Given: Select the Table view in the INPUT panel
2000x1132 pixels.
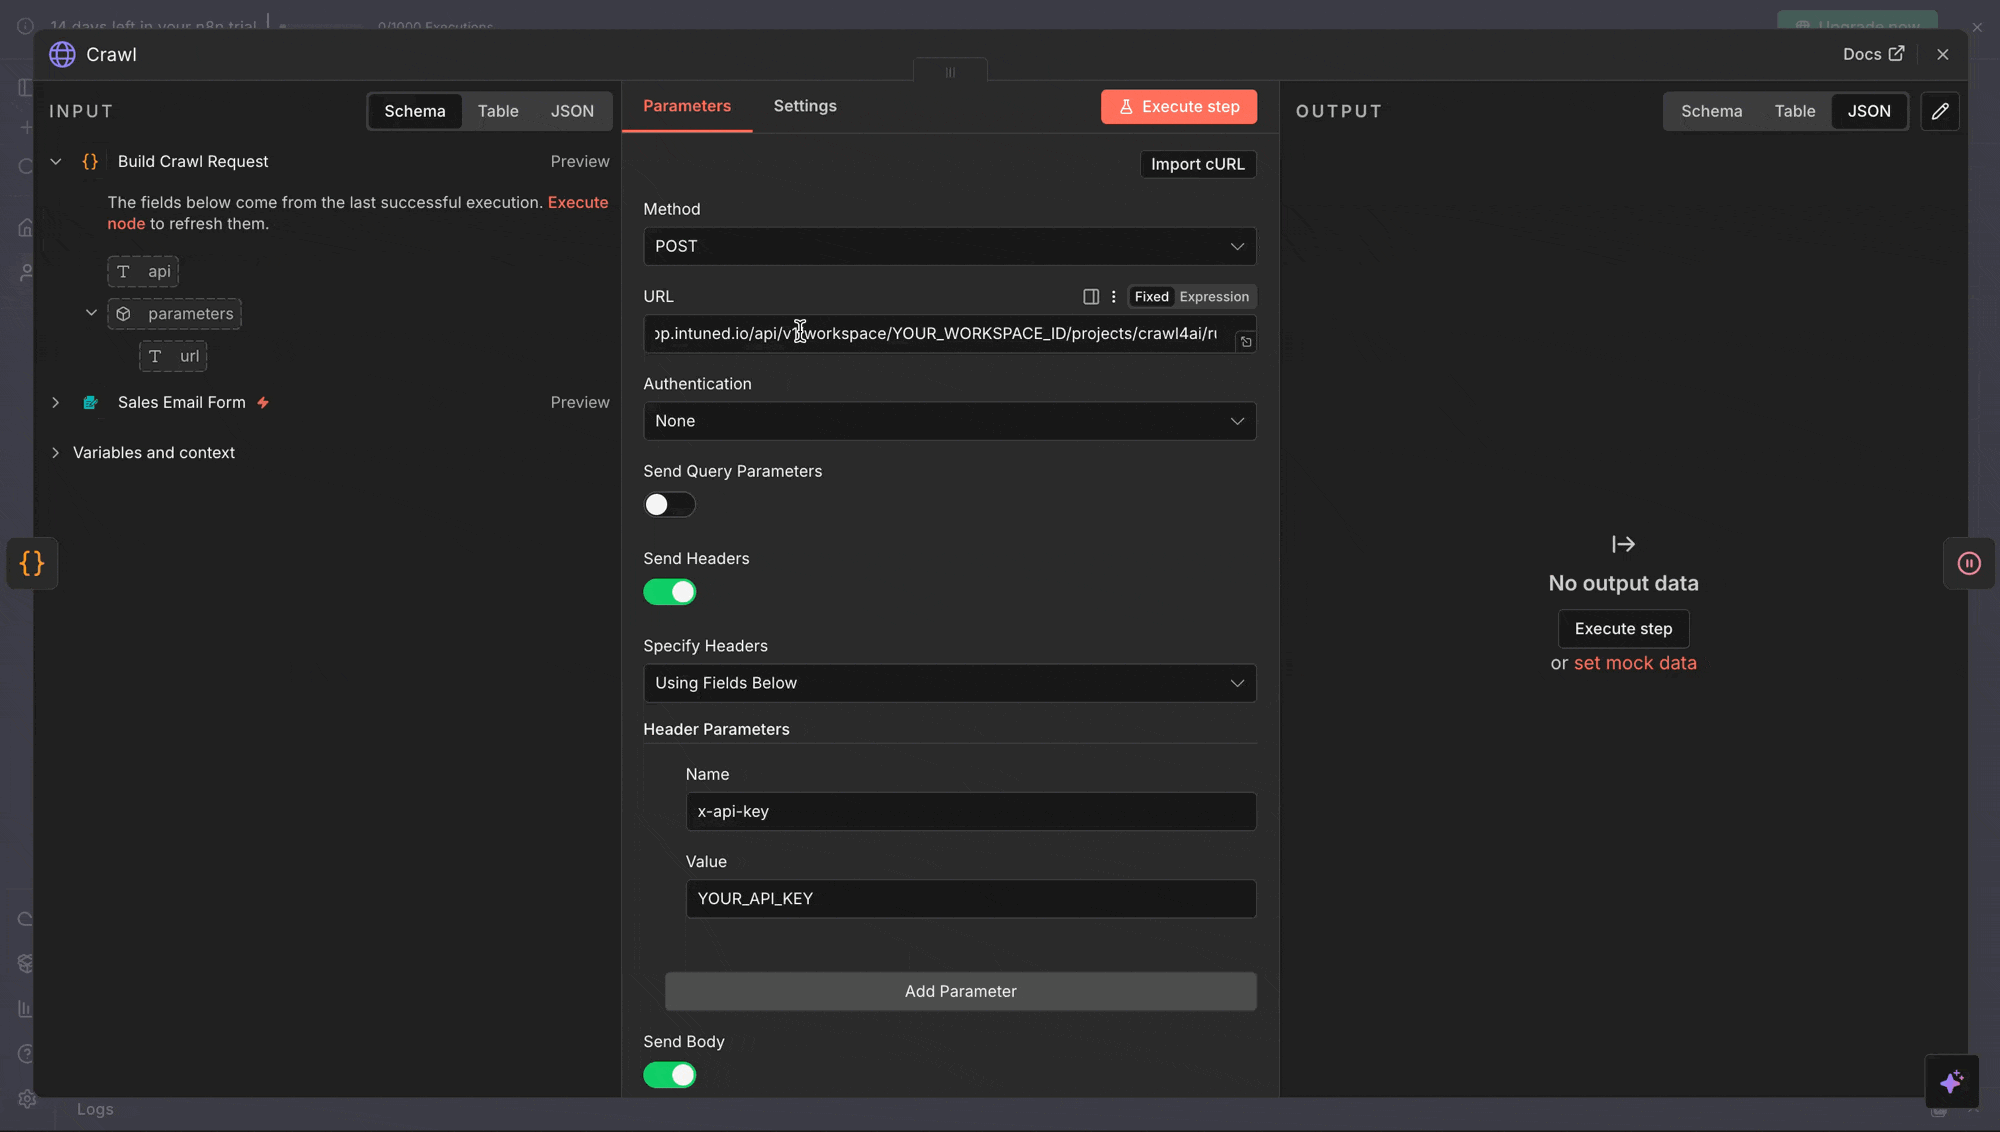Looking at the screenshot, I should 497,111.
